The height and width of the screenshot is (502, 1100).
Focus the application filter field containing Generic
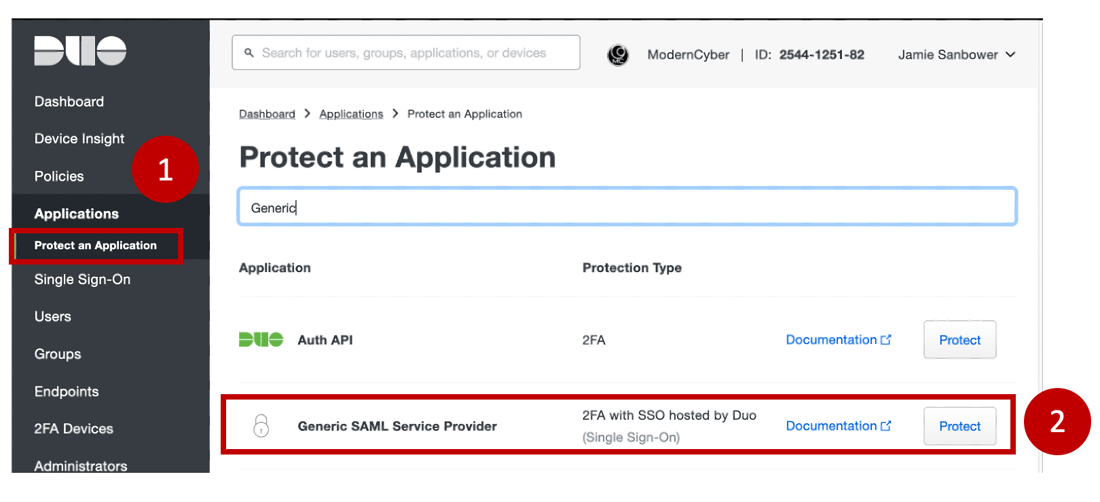(627, 208)
